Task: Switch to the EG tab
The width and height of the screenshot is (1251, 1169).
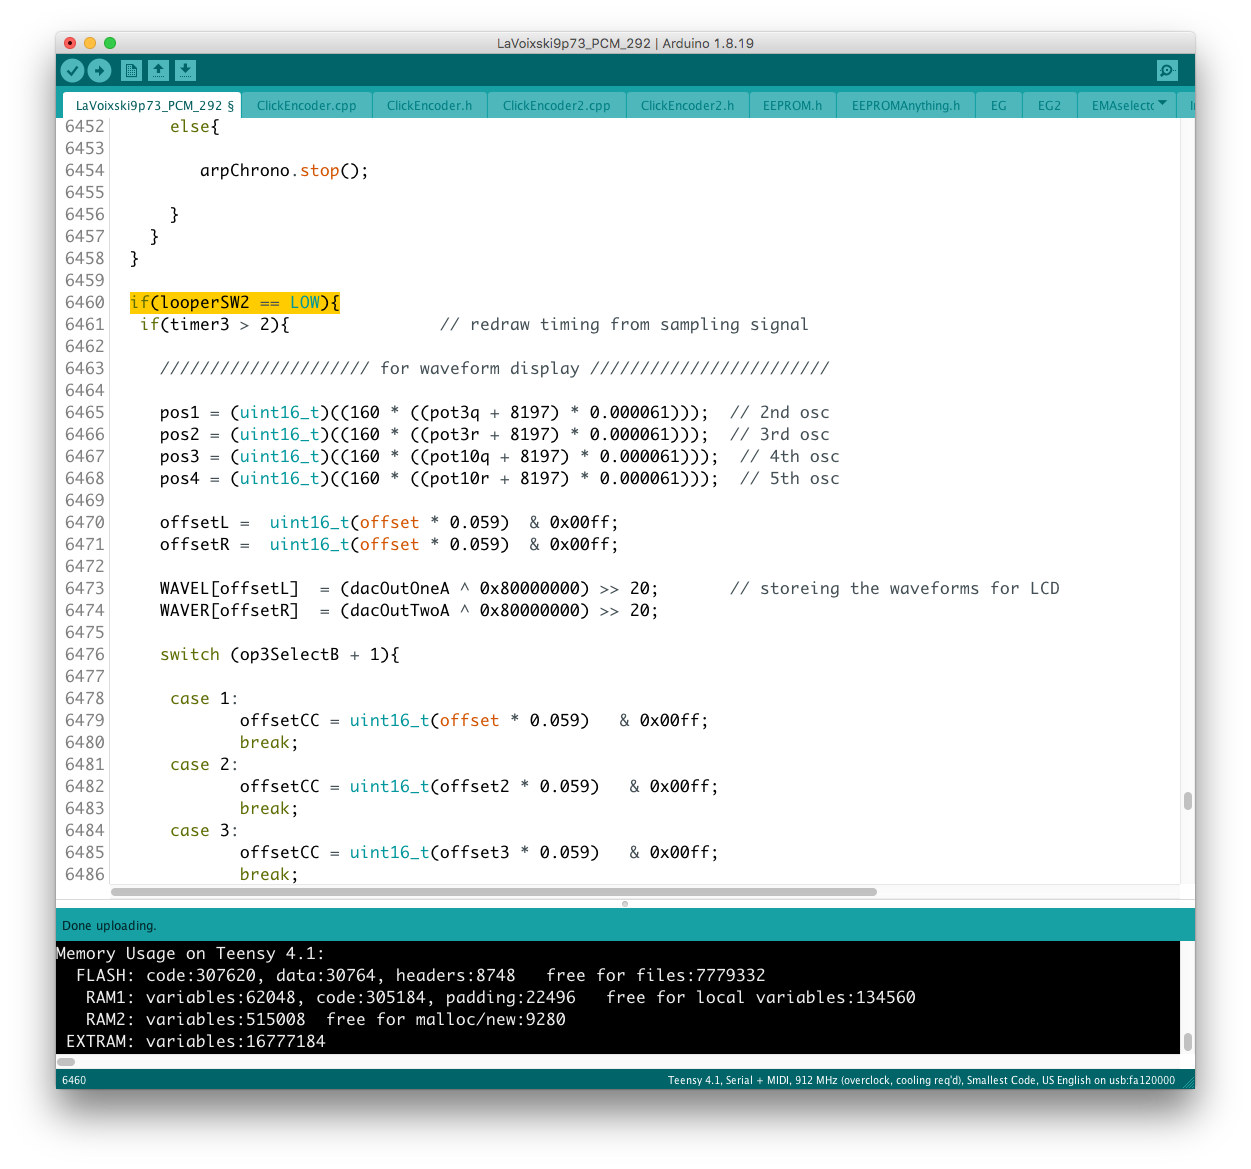Action: tap(998, 105)
